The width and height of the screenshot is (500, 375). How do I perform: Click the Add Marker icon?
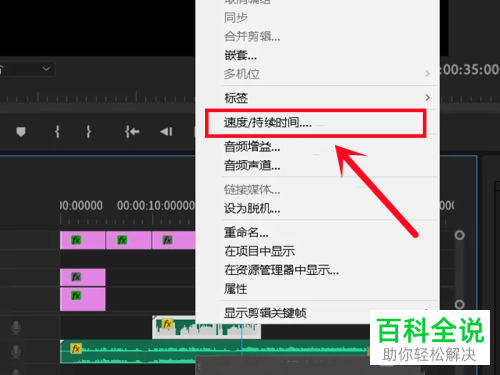click(21, 132)
